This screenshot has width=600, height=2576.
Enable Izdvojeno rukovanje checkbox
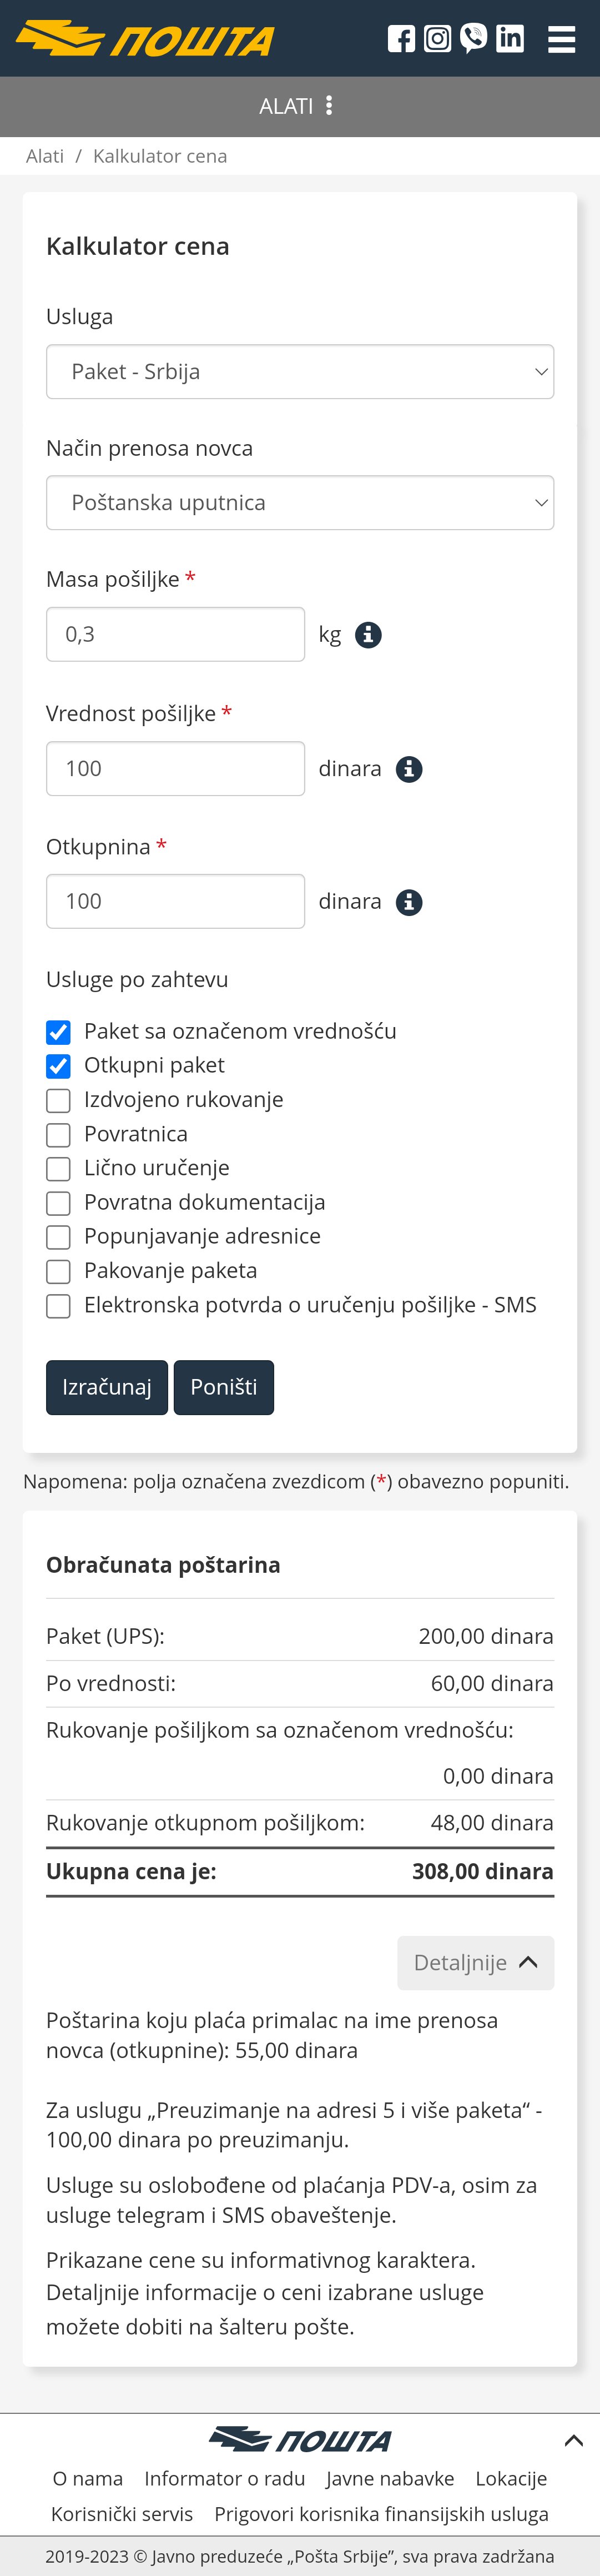(x=59, y=1100)
